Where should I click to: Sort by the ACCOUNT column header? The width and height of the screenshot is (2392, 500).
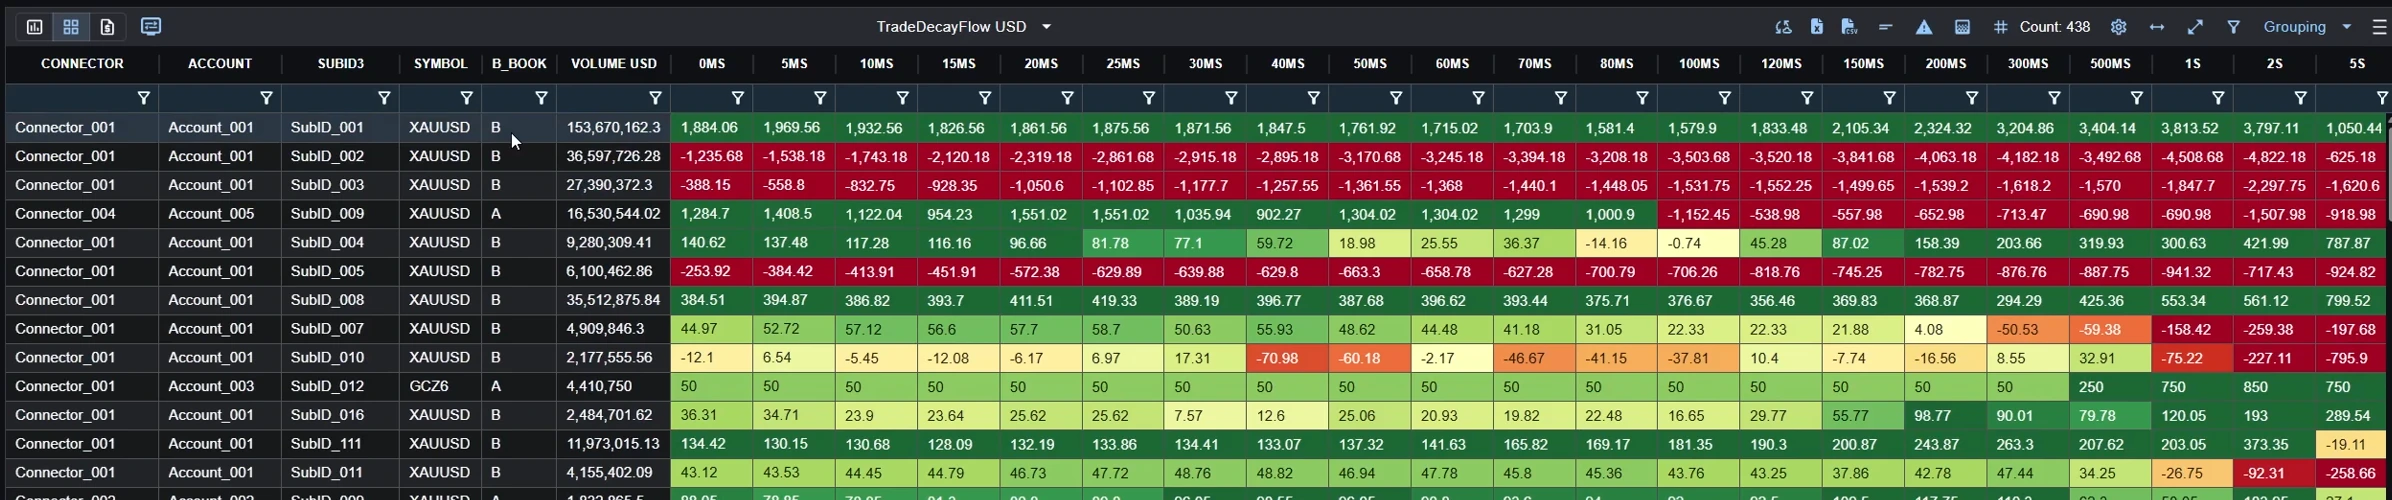(220, 64)
